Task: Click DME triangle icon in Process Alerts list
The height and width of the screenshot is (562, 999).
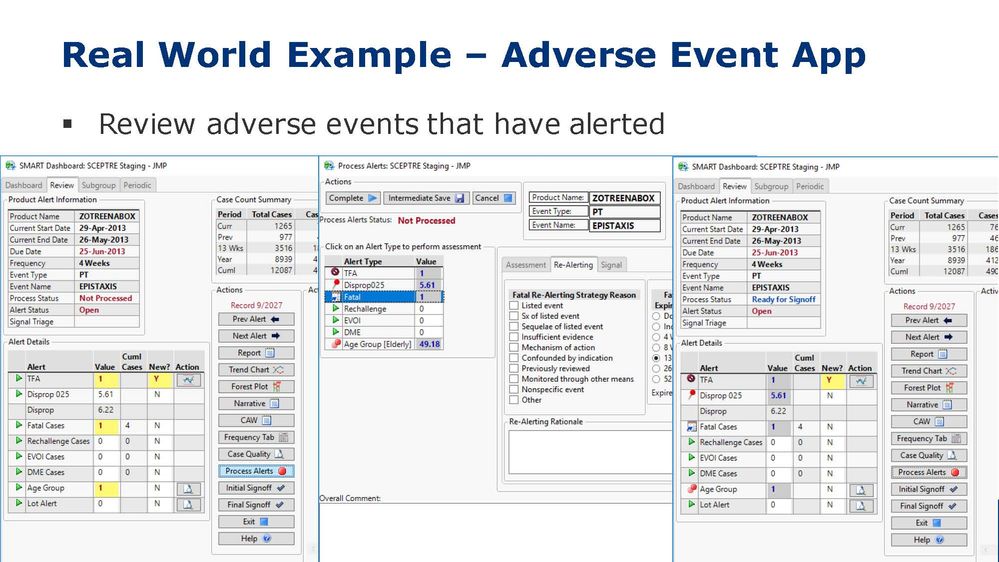Action: pos(335,332)
